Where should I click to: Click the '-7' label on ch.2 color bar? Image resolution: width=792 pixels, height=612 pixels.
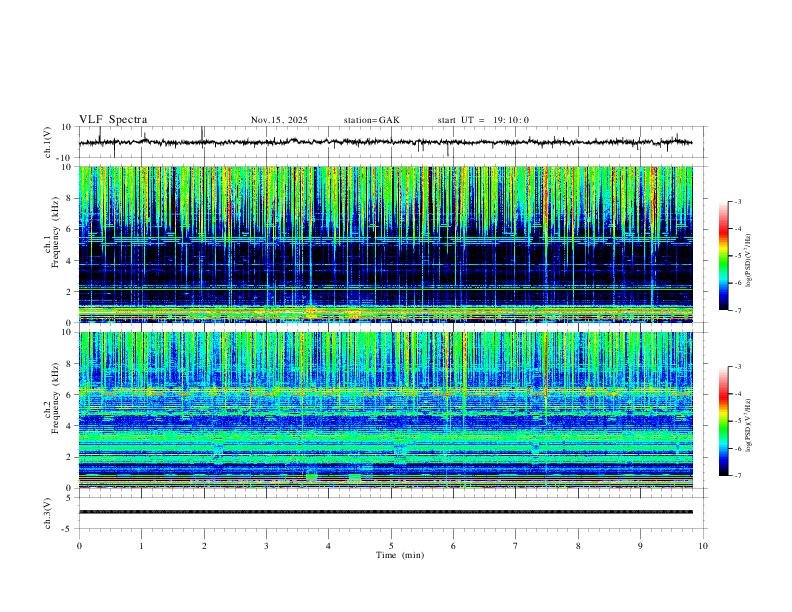tap(737, 476)
